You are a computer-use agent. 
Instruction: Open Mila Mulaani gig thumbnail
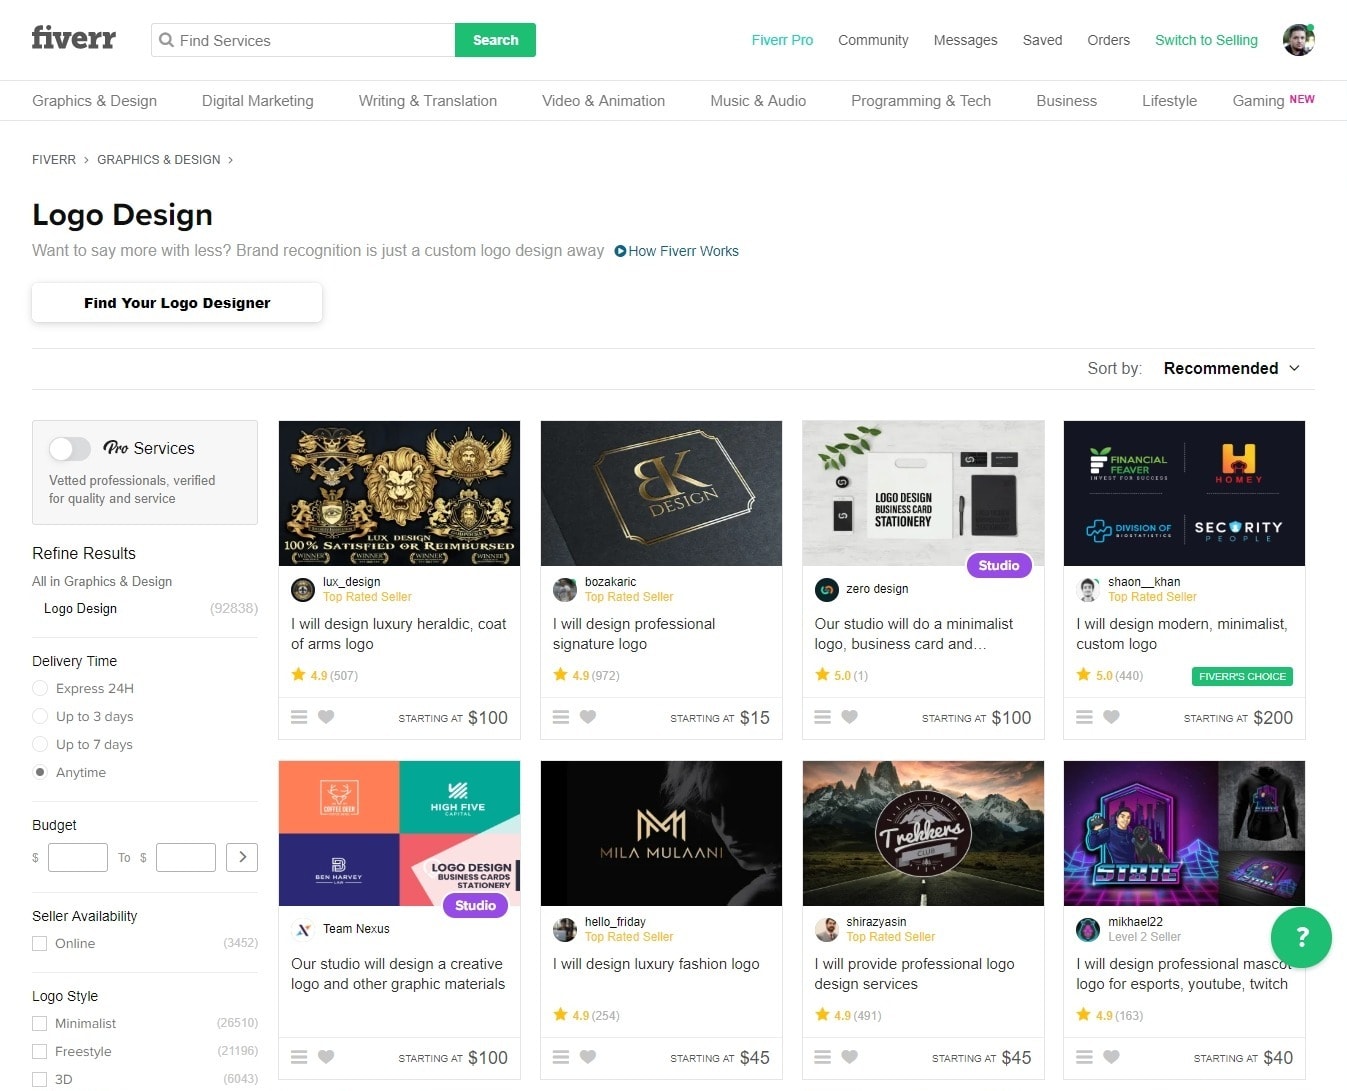click(661, 833)
